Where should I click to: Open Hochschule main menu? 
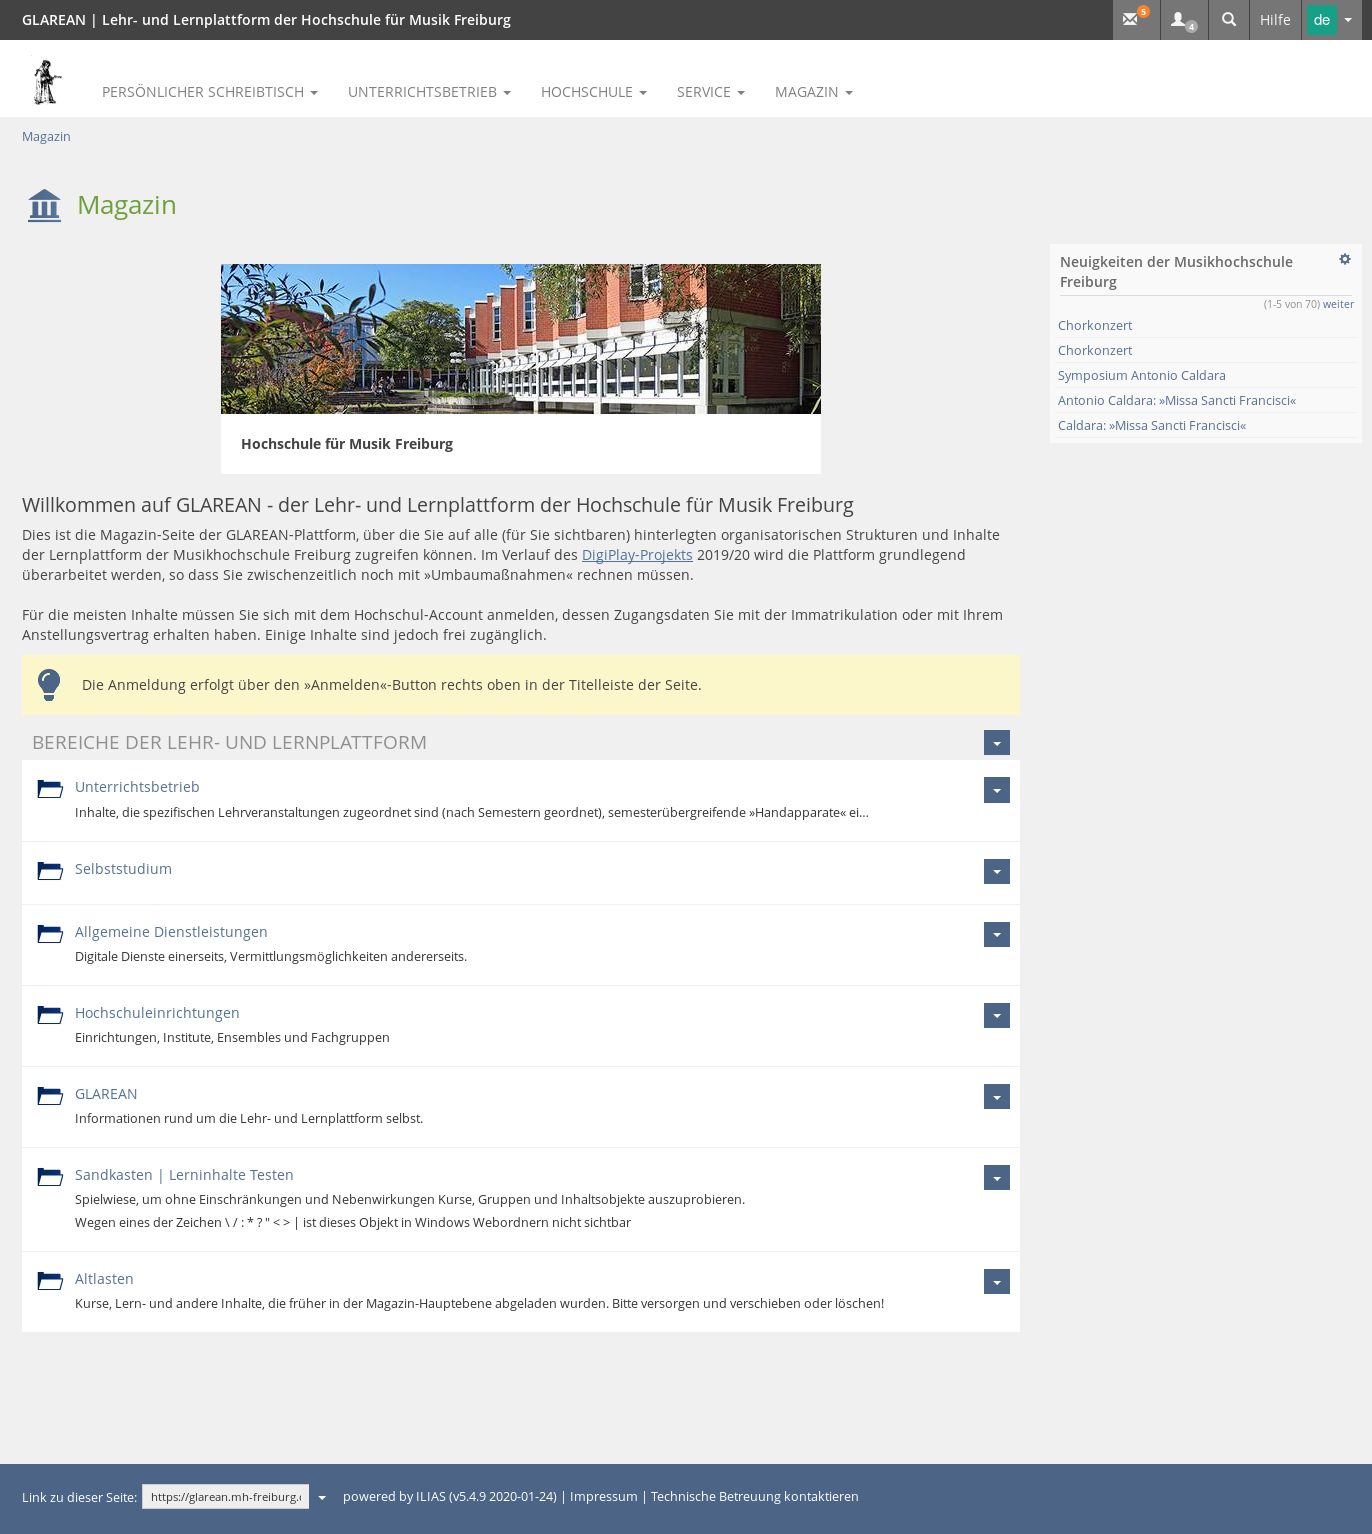coord(594,92)
